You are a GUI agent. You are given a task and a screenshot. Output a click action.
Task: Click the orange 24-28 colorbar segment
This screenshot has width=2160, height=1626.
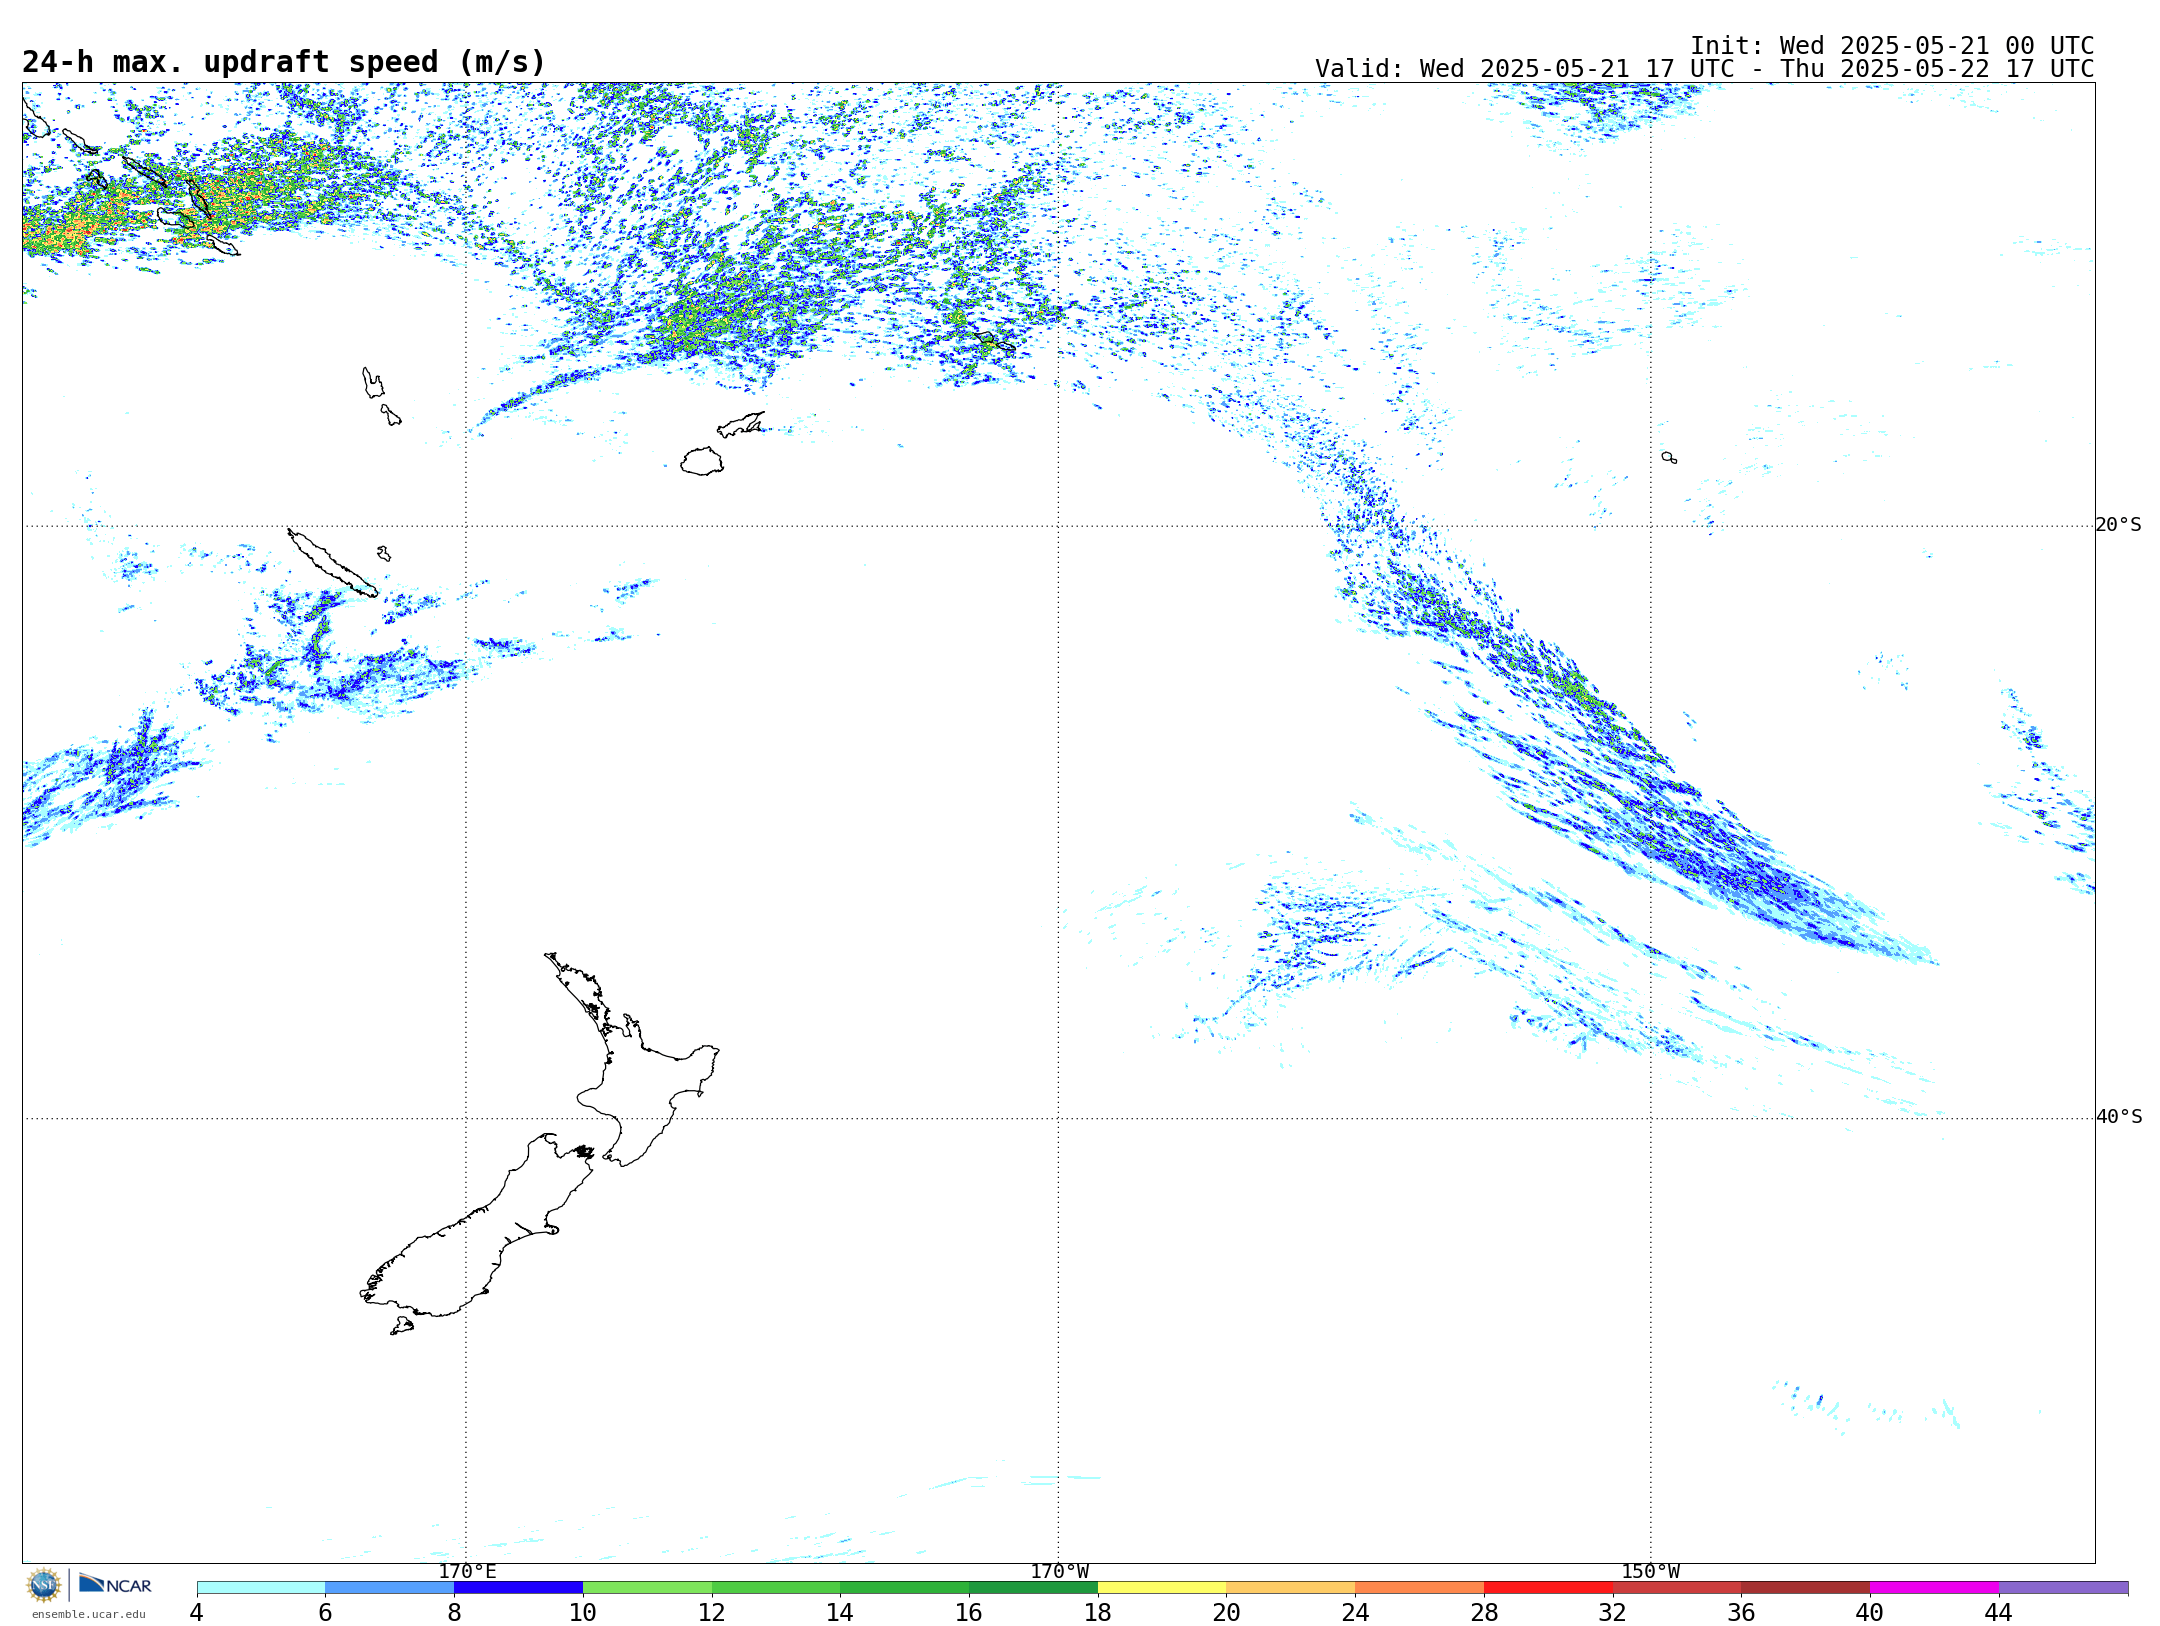coord(1420,1587)
